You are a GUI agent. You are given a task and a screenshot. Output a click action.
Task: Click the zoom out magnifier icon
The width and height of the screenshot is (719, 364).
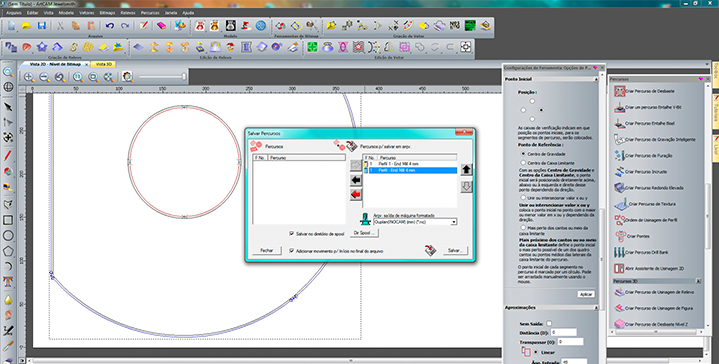pyautogui.click(x=44, y=77)
